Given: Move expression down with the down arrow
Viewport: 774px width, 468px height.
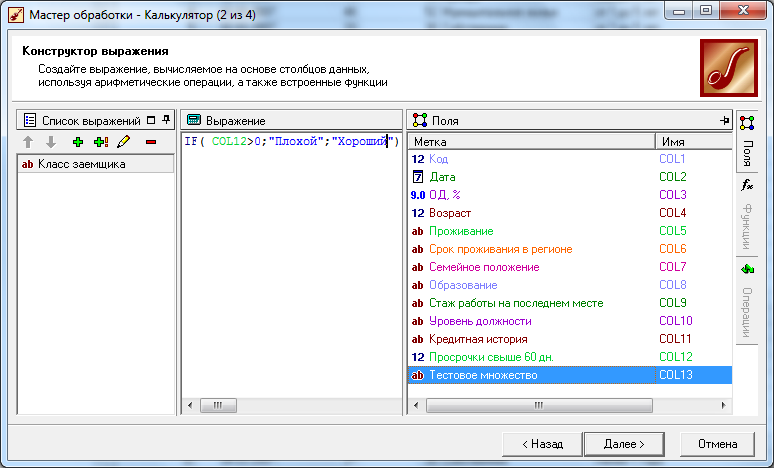Looking at the screenshot, I should (51, 142).
